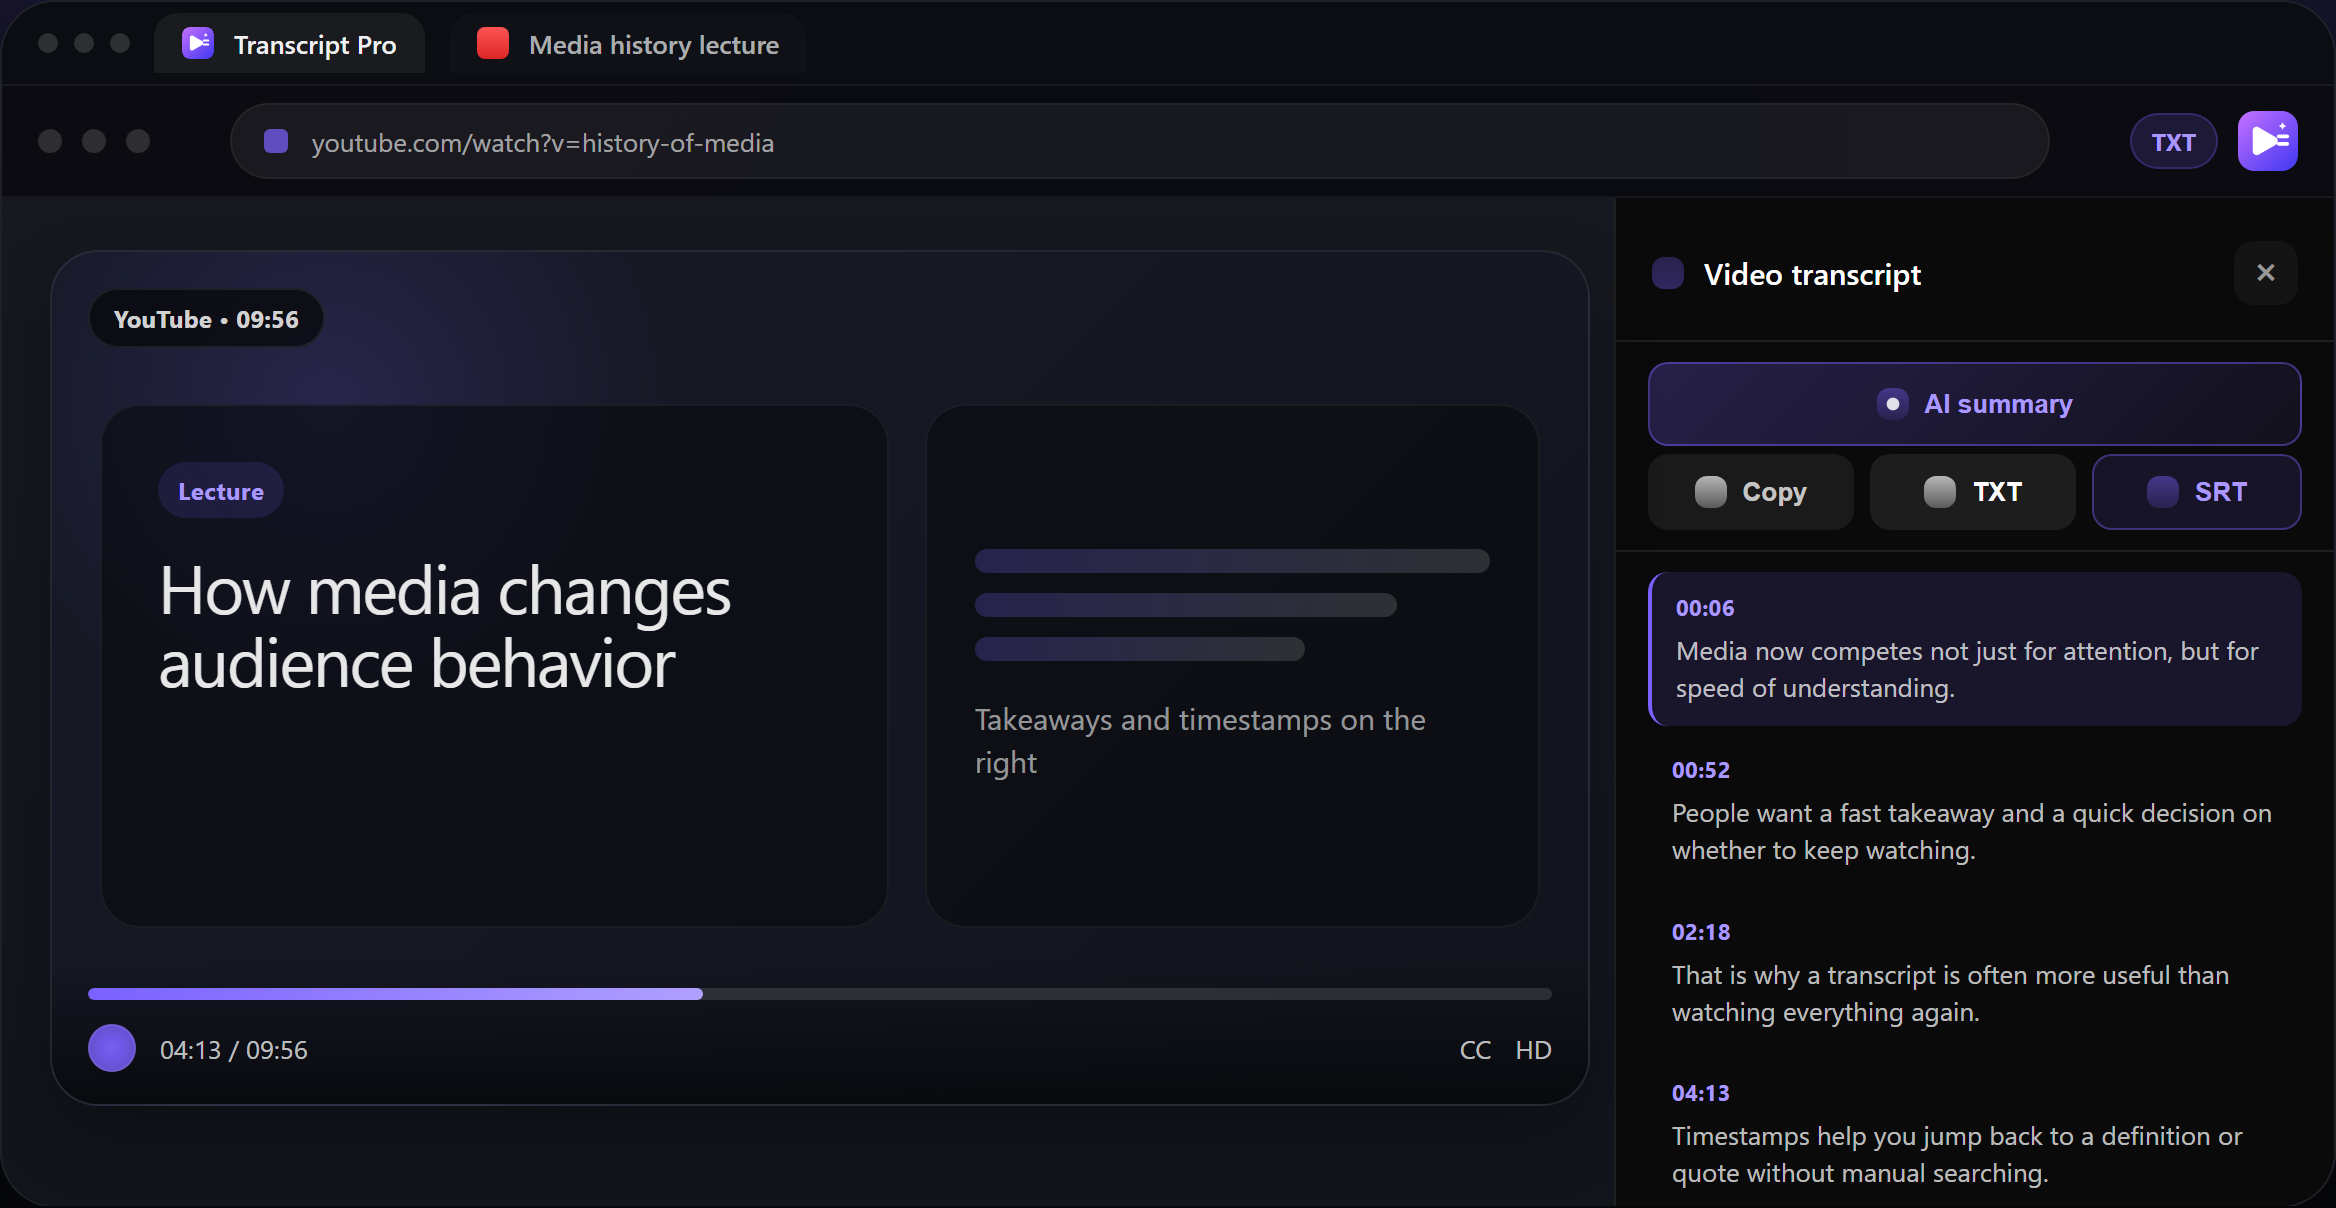
Task: Jump to the 04:13 transcript timestamp
Action: (1700, 1093)
